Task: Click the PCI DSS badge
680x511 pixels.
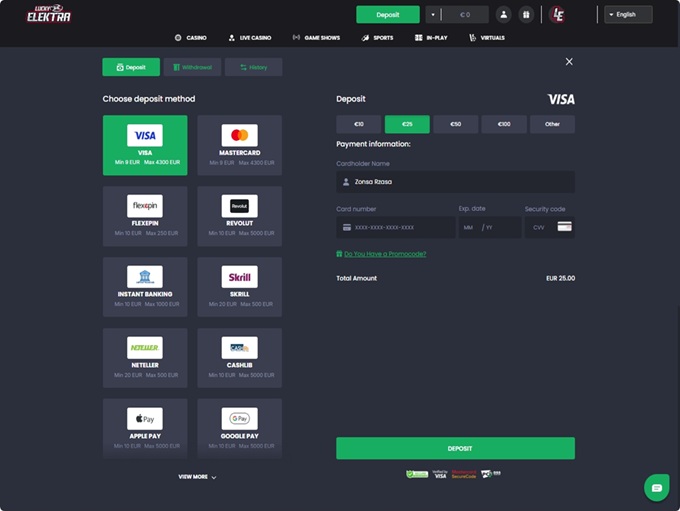Action: tap(490, 474)
